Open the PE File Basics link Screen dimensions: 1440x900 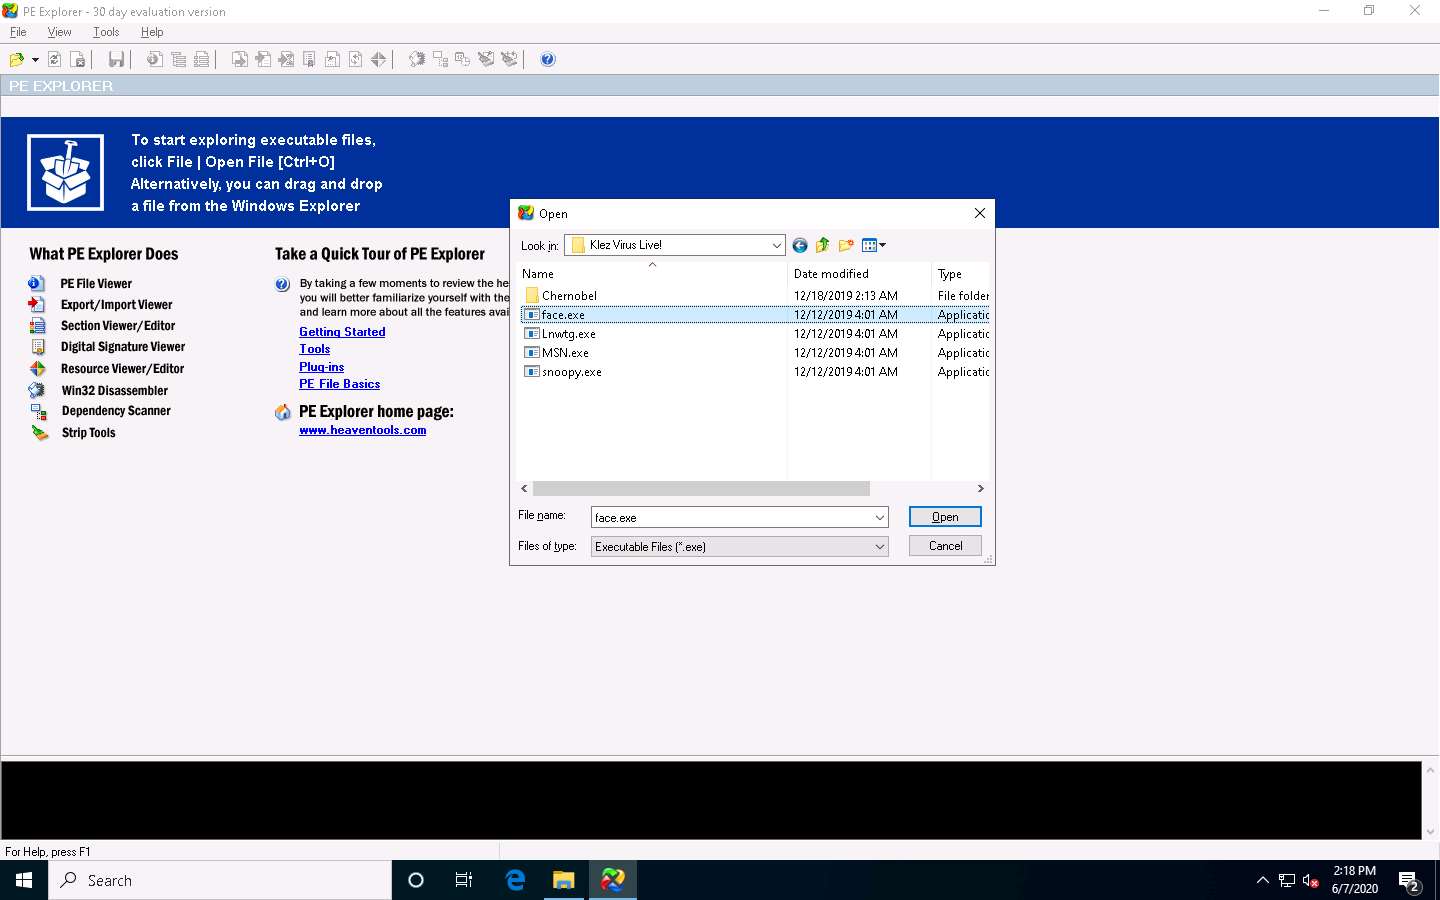(x=339, y=384)
